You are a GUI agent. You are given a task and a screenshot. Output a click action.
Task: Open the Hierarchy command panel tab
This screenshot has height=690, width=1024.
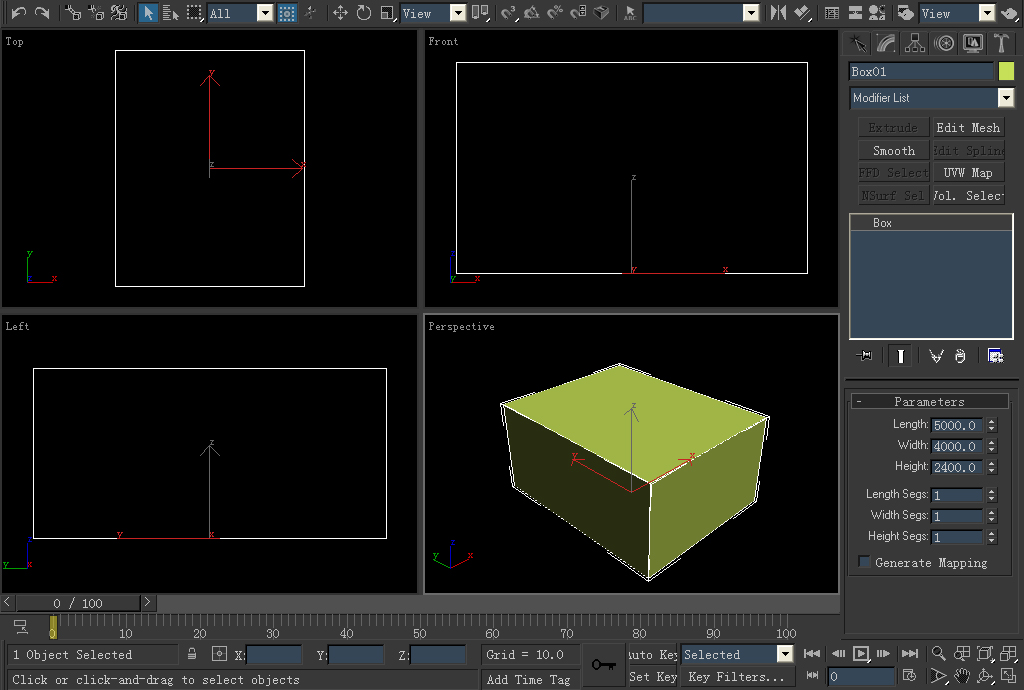click(x=914, y=43)
